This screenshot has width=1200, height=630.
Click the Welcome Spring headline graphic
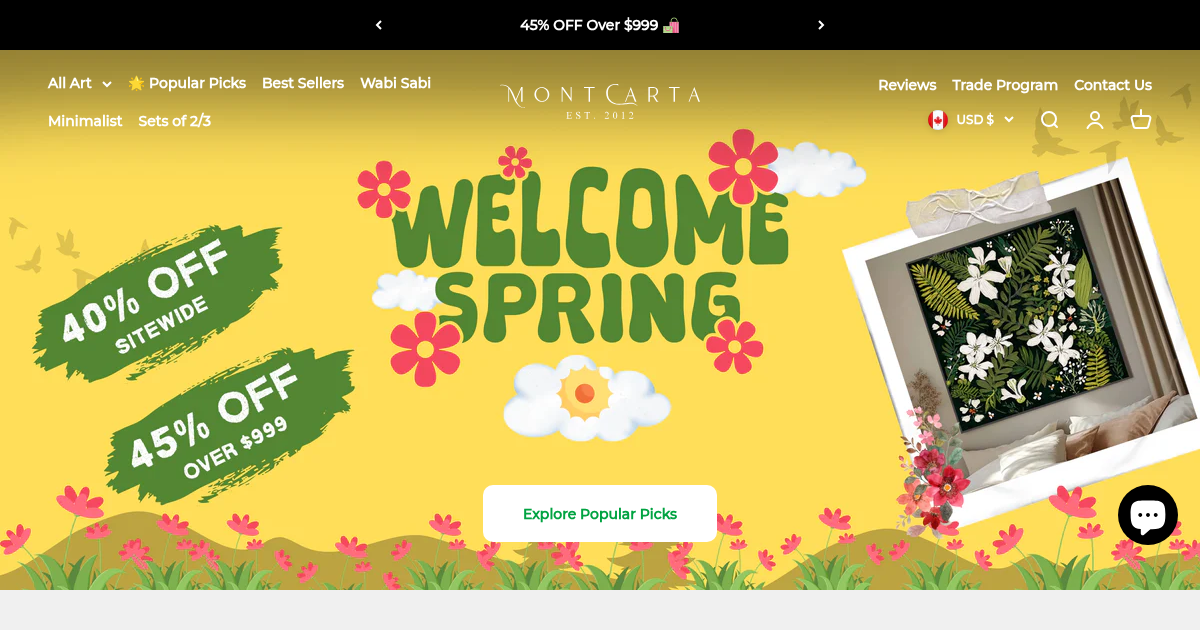tap(590, 258)
